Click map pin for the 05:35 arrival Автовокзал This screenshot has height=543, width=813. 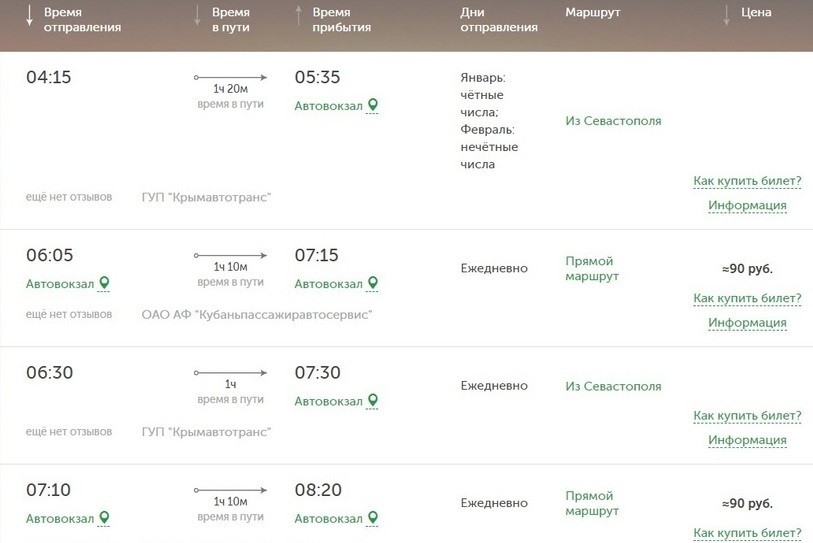tap(373, 105)
